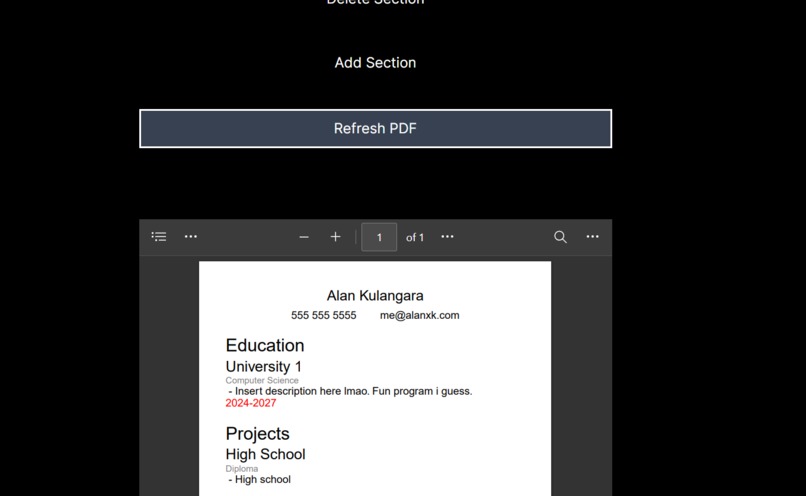
Task: Click the 'of 1' page count label
Action: 415,237
